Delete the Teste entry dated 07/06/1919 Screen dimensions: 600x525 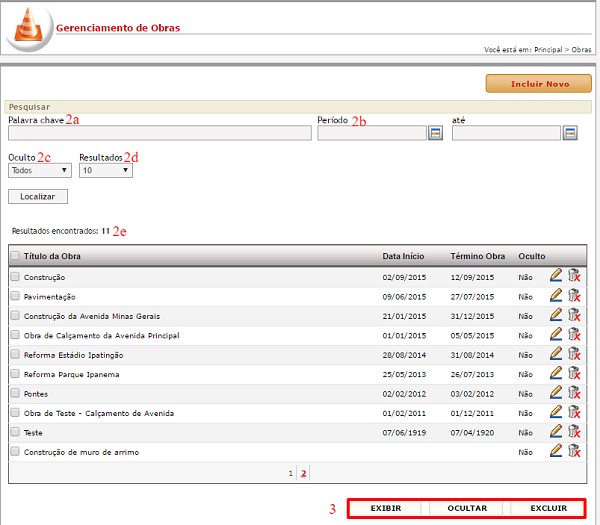coord(574,431)
